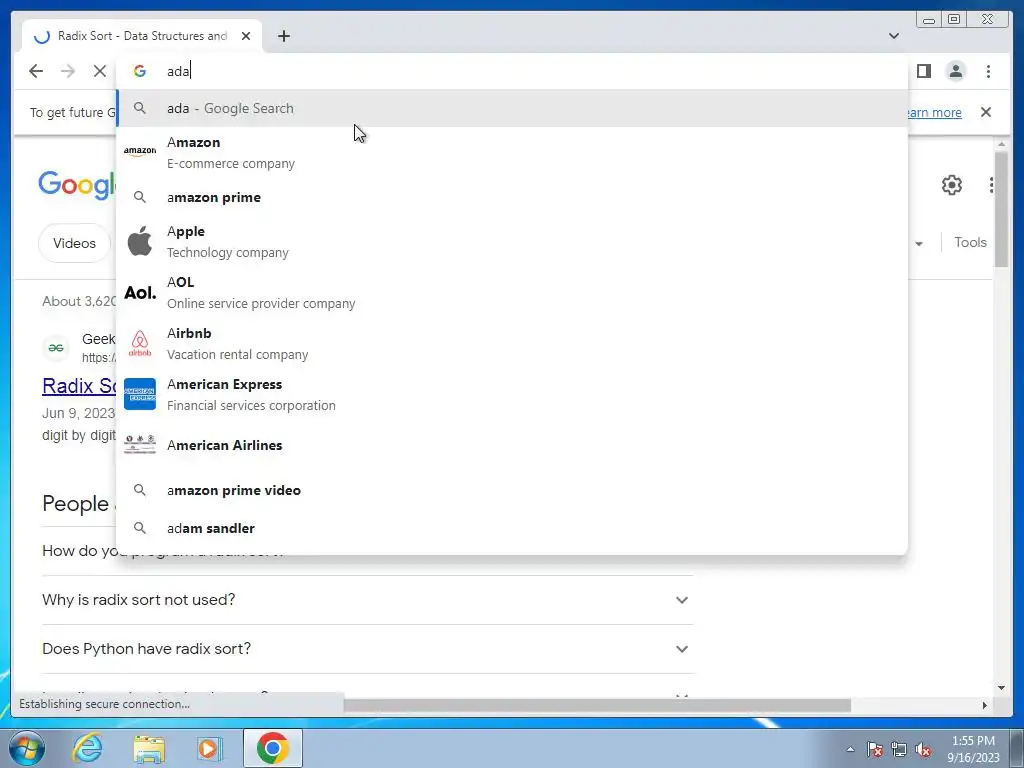
Task: Stop loading the page with X button
Action: pyautogui.click(x=99, y=71)
